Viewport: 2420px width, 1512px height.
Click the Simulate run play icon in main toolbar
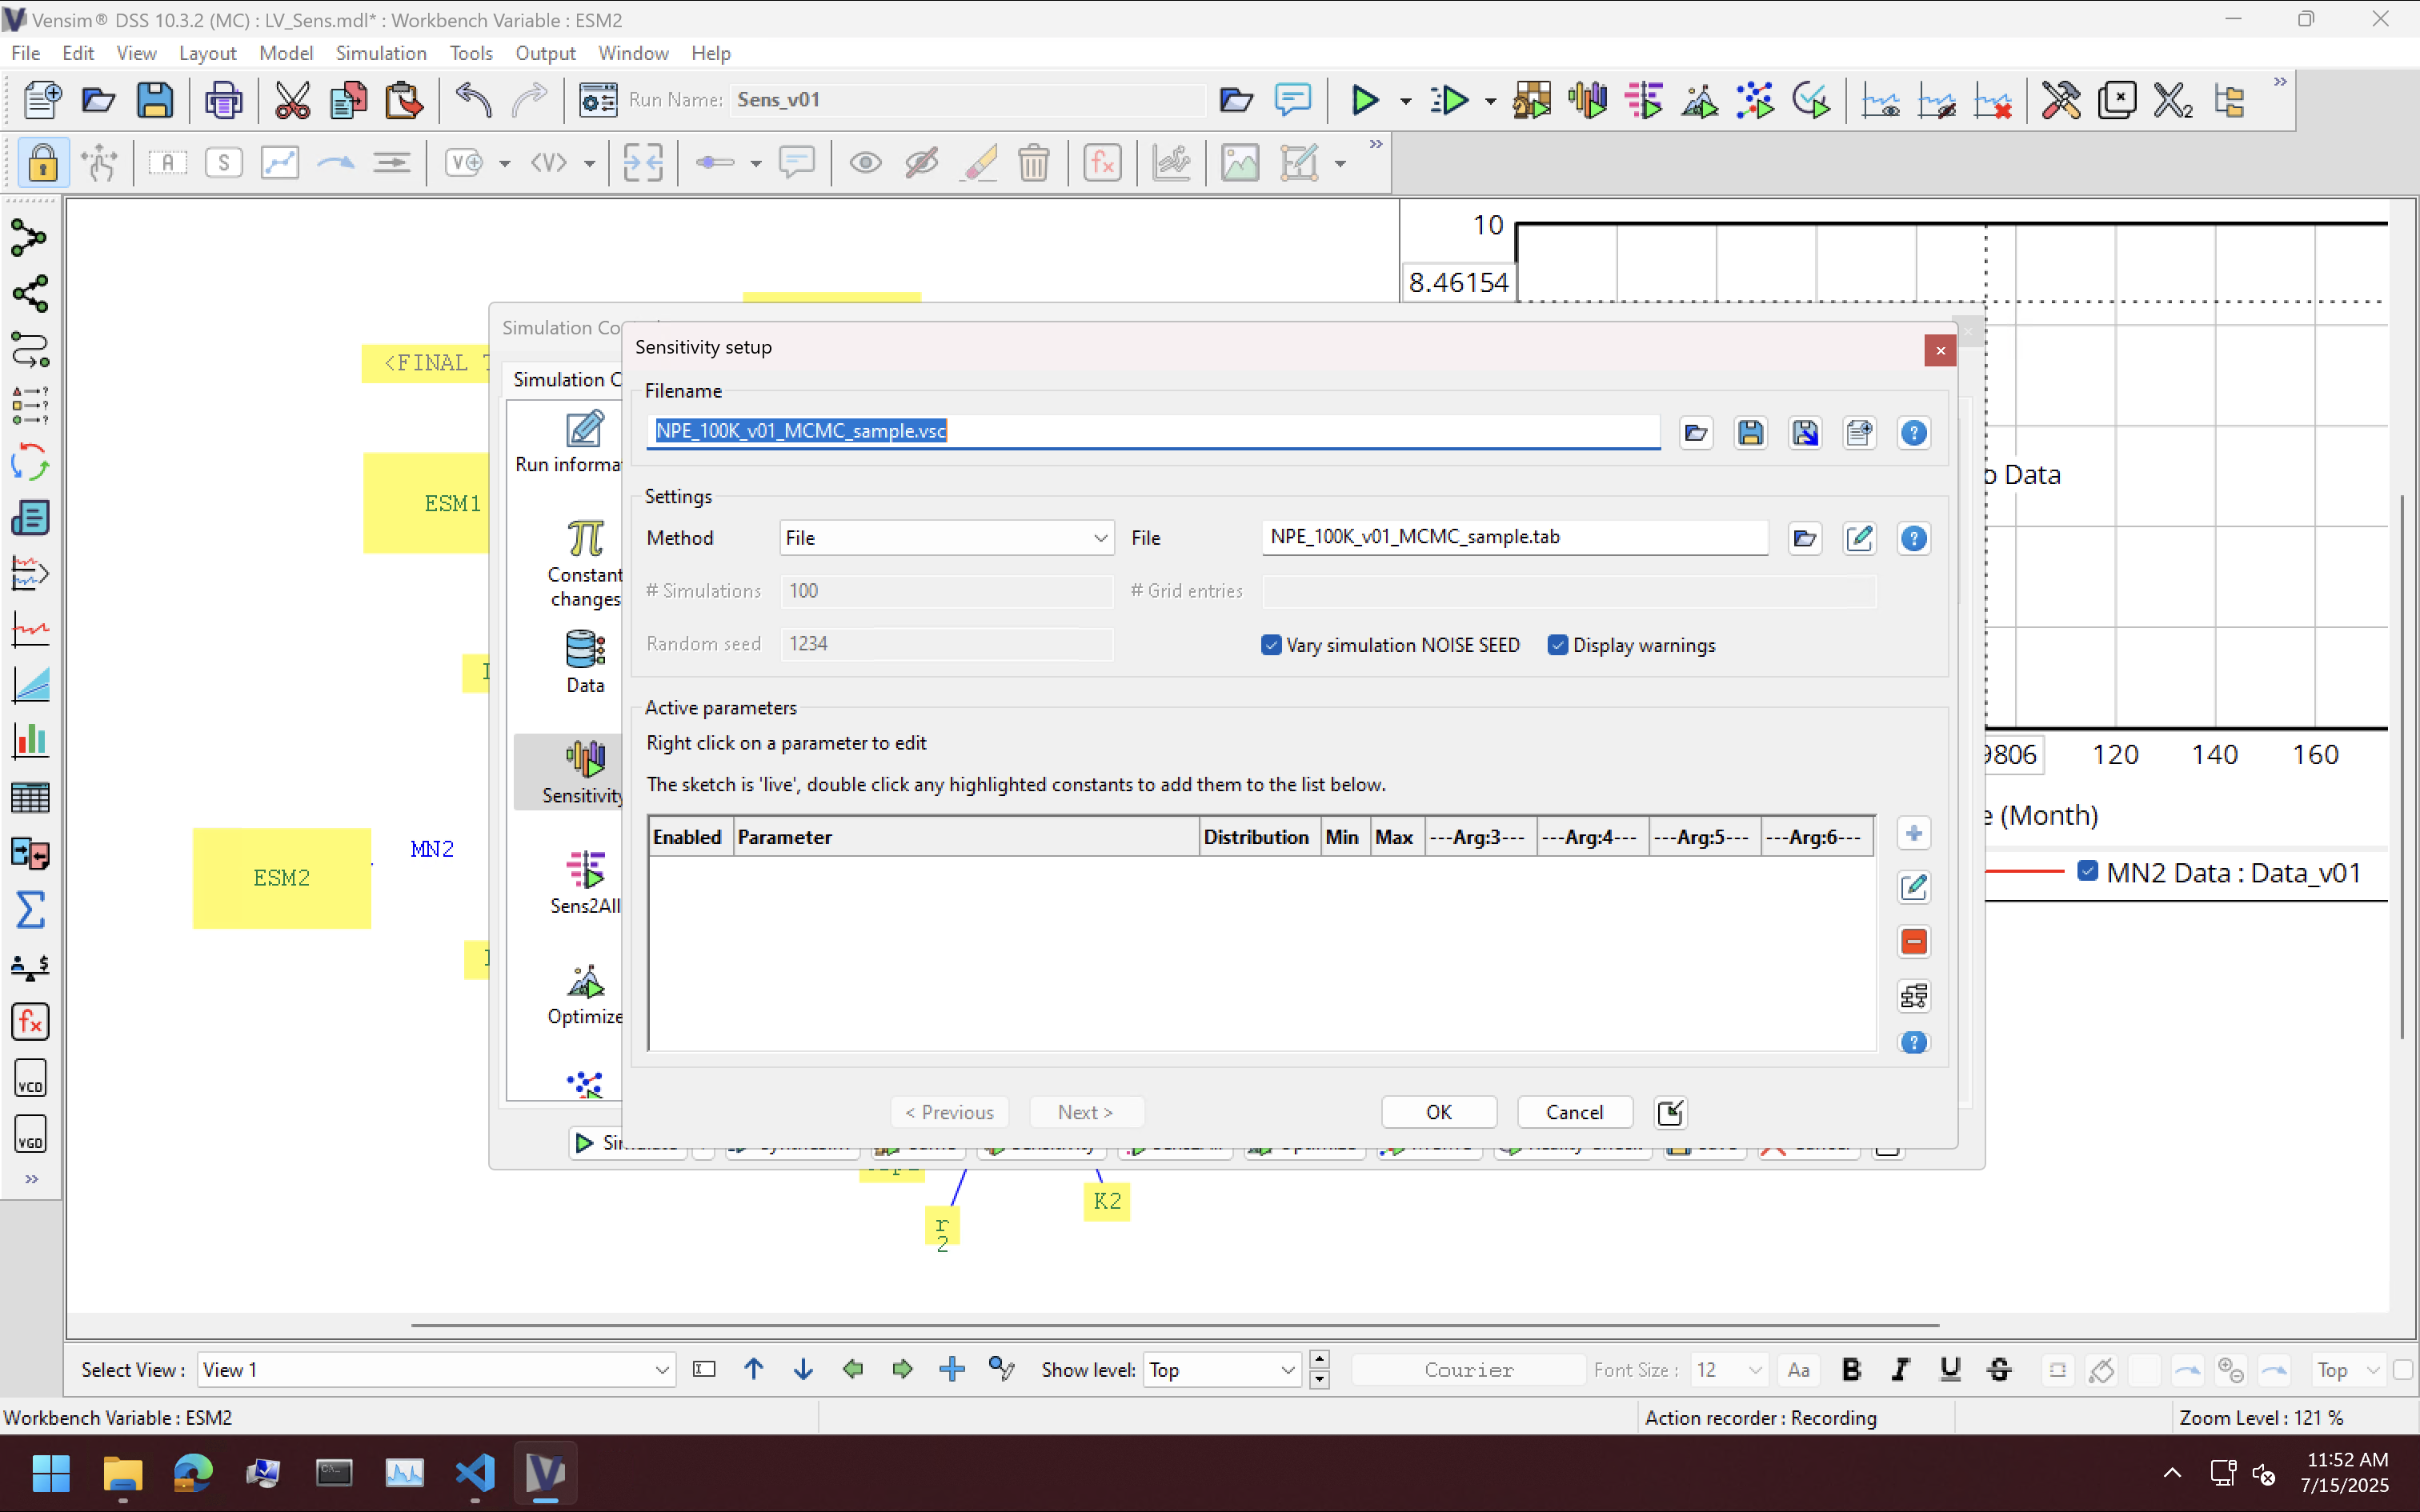pyautogui.click(x=1365, y=100)
